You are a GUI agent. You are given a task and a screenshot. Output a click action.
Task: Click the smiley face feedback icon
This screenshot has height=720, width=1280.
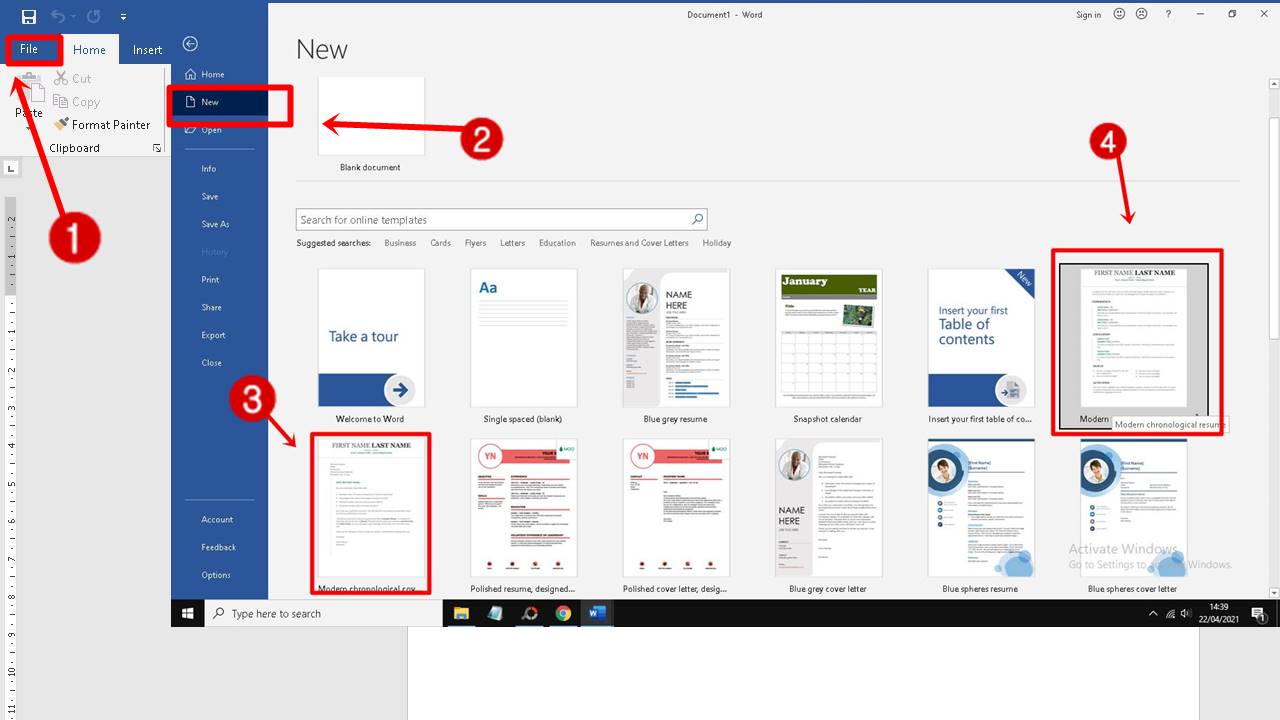[1119, 14]
